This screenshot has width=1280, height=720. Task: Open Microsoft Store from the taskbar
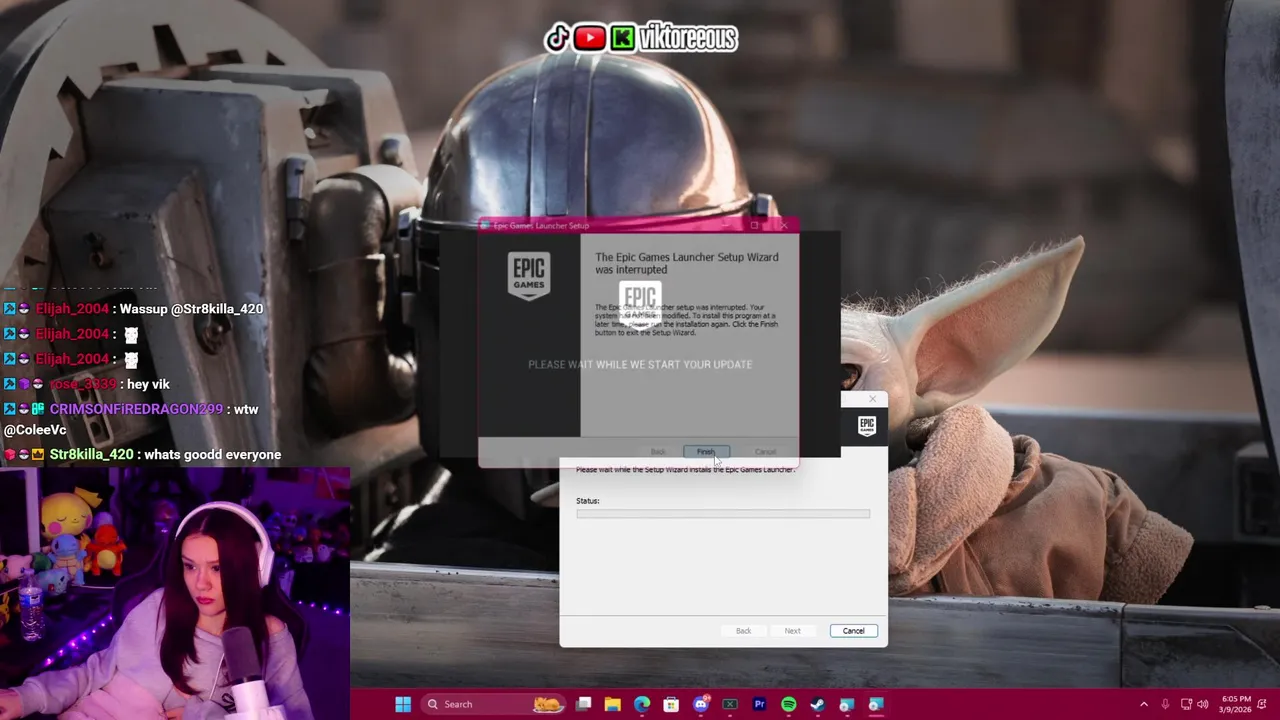pyautogui.click(x=671, y=704)
